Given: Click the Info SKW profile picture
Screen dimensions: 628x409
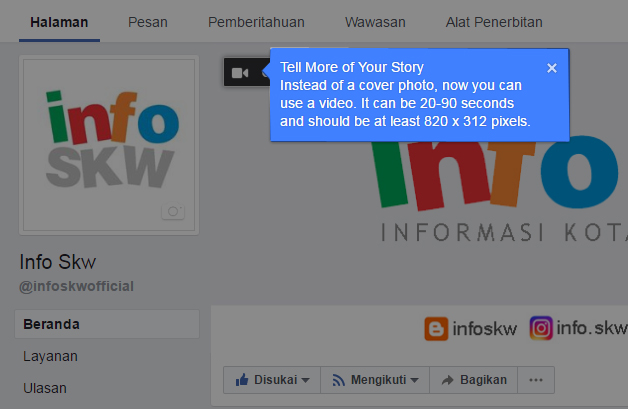Looking at the screenshot, I should point(109,145).
